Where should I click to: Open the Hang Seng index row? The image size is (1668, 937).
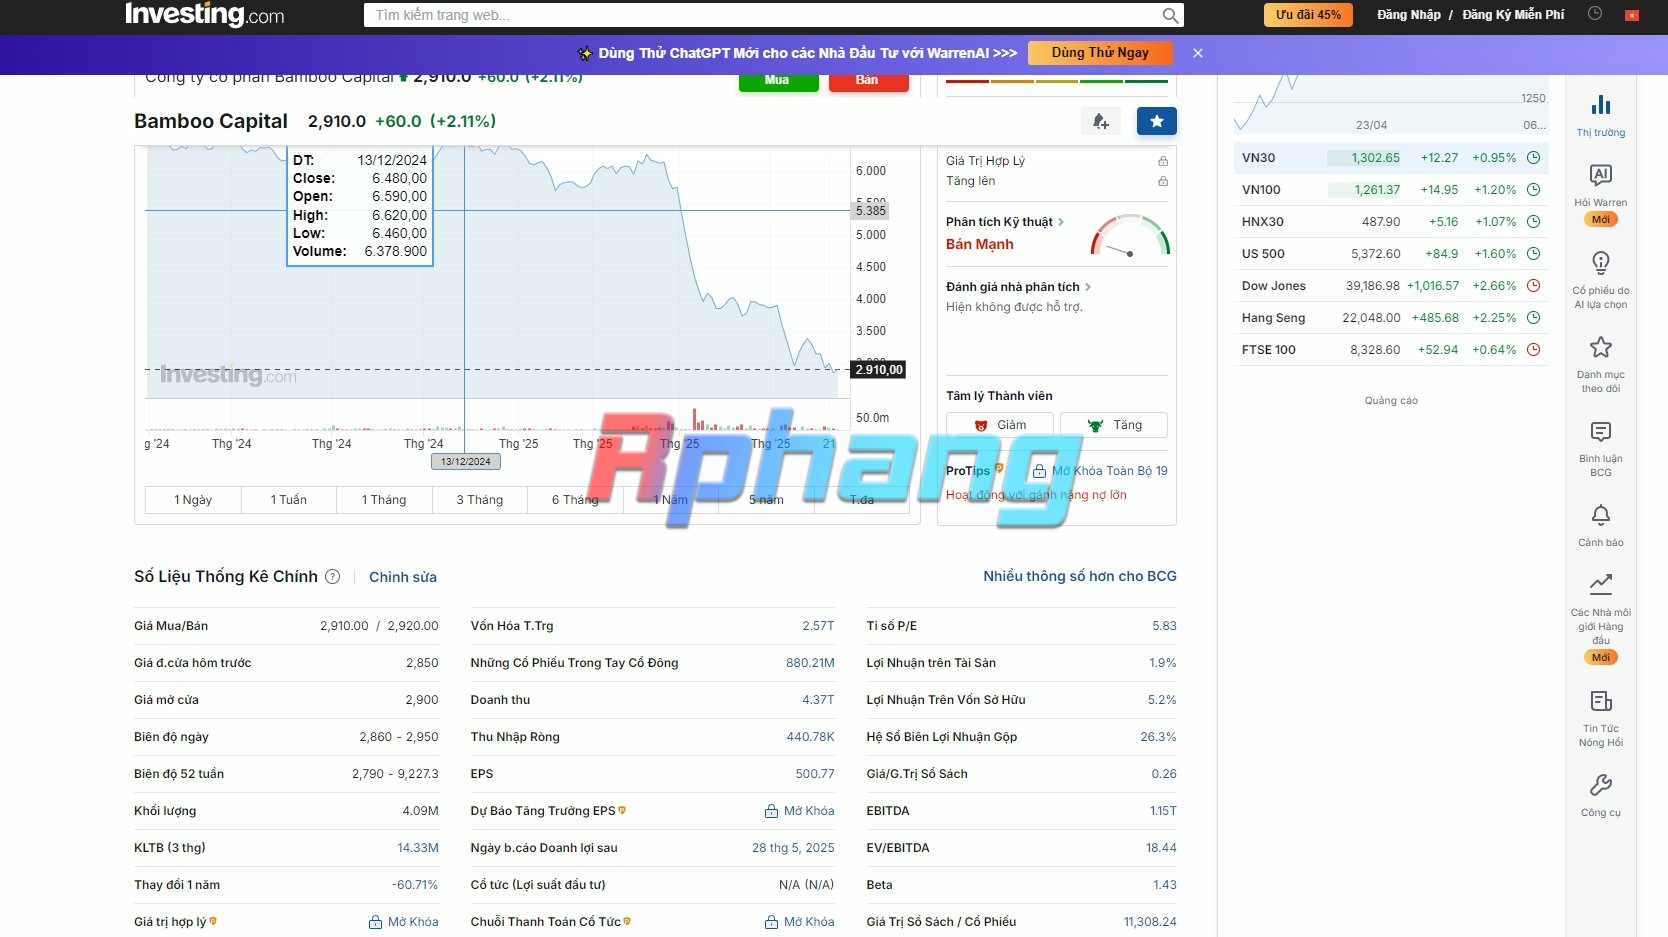click(1391, 318)
